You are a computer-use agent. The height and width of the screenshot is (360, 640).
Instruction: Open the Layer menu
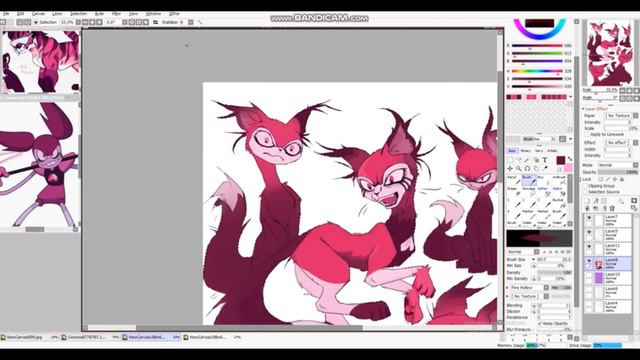[57, 14]
